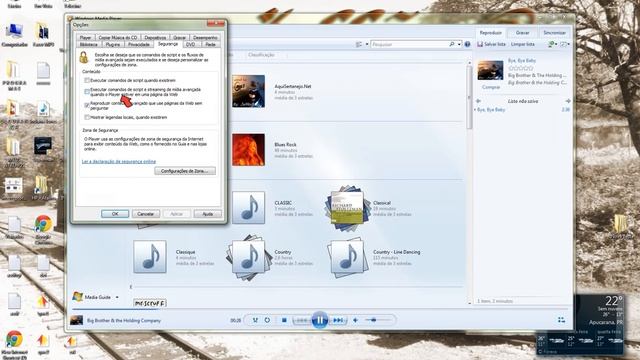Image resolution: width=640 pixels, height=360 pixels.
Task: Open AquiSertanejo.Net album cover
Action: [248, 91]
